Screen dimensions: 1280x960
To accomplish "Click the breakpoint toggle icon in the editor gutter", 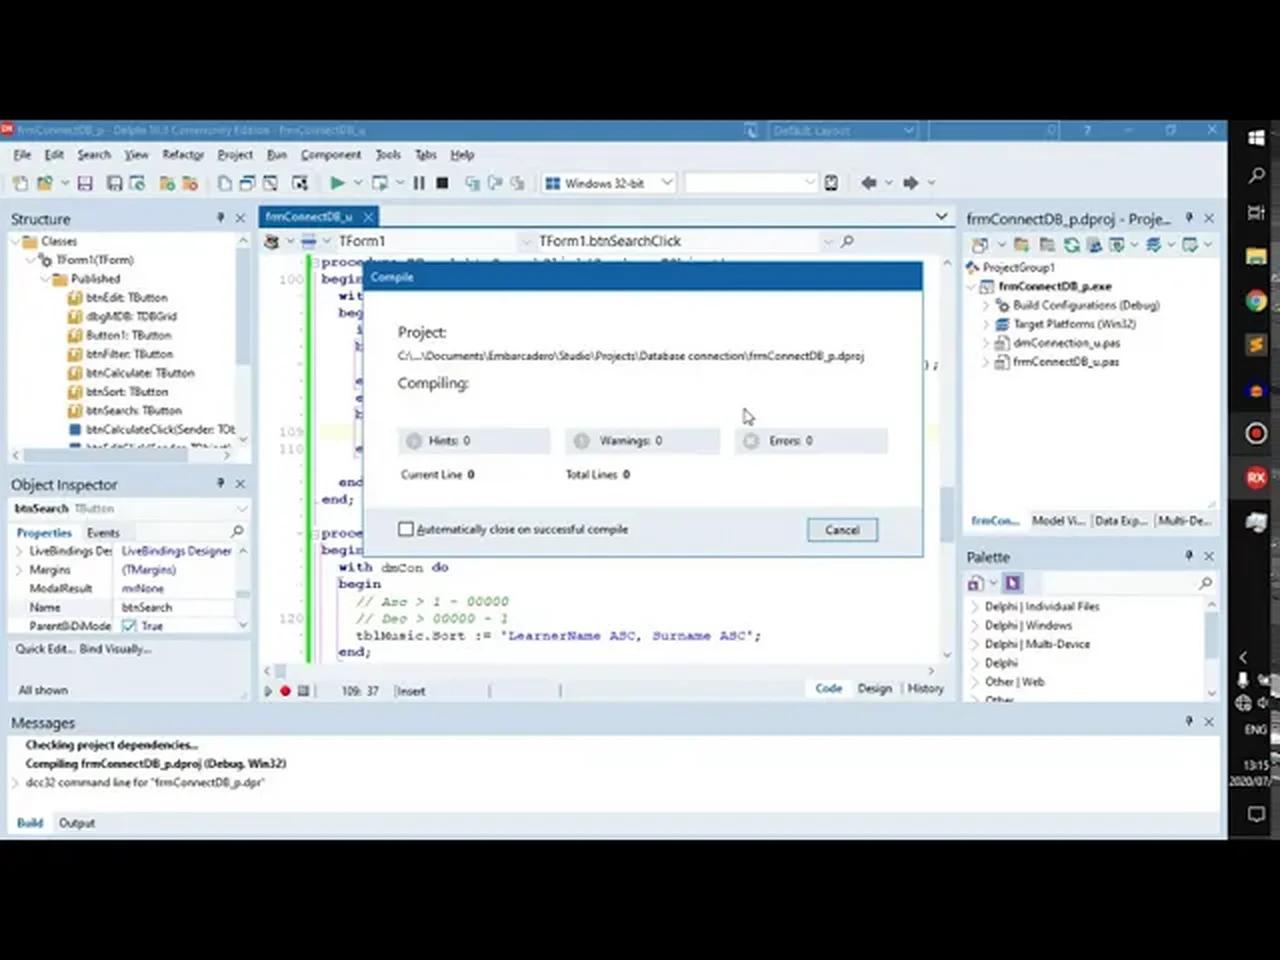I will point(284,690).
